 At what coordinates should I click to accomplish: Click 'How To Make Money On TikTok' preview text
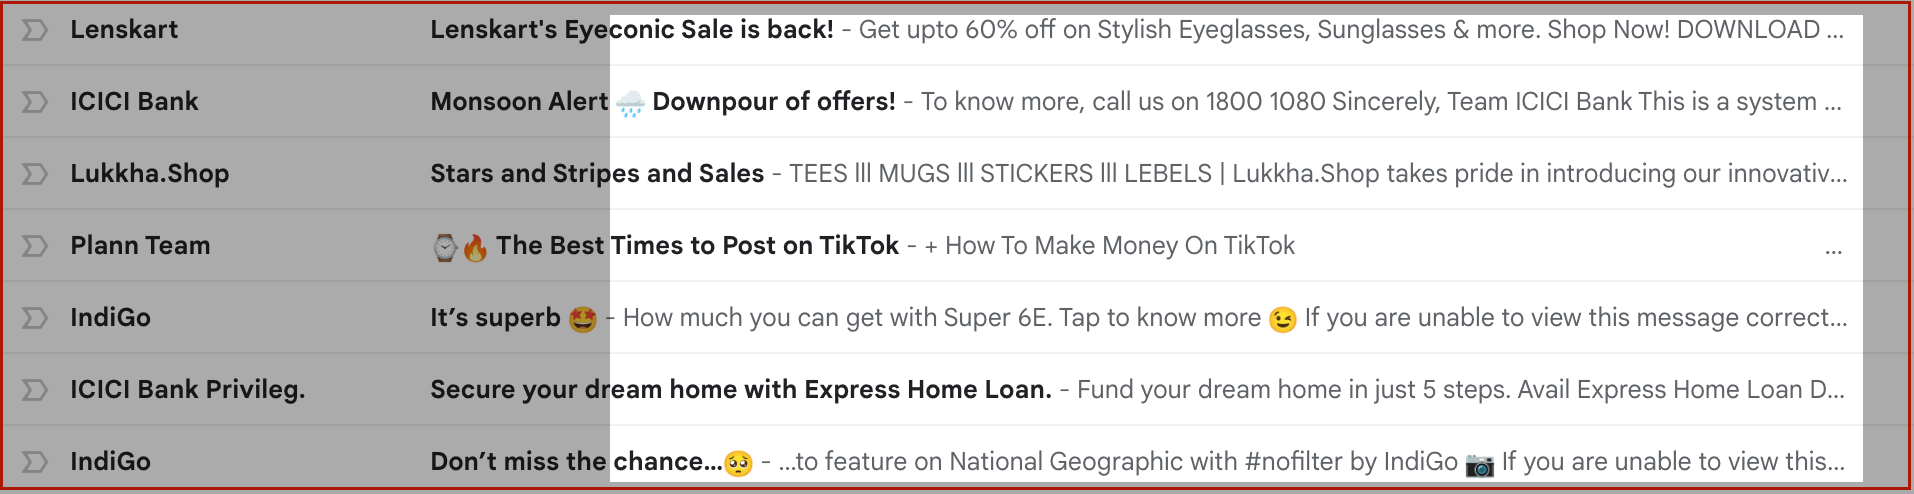coord(1120,246)
